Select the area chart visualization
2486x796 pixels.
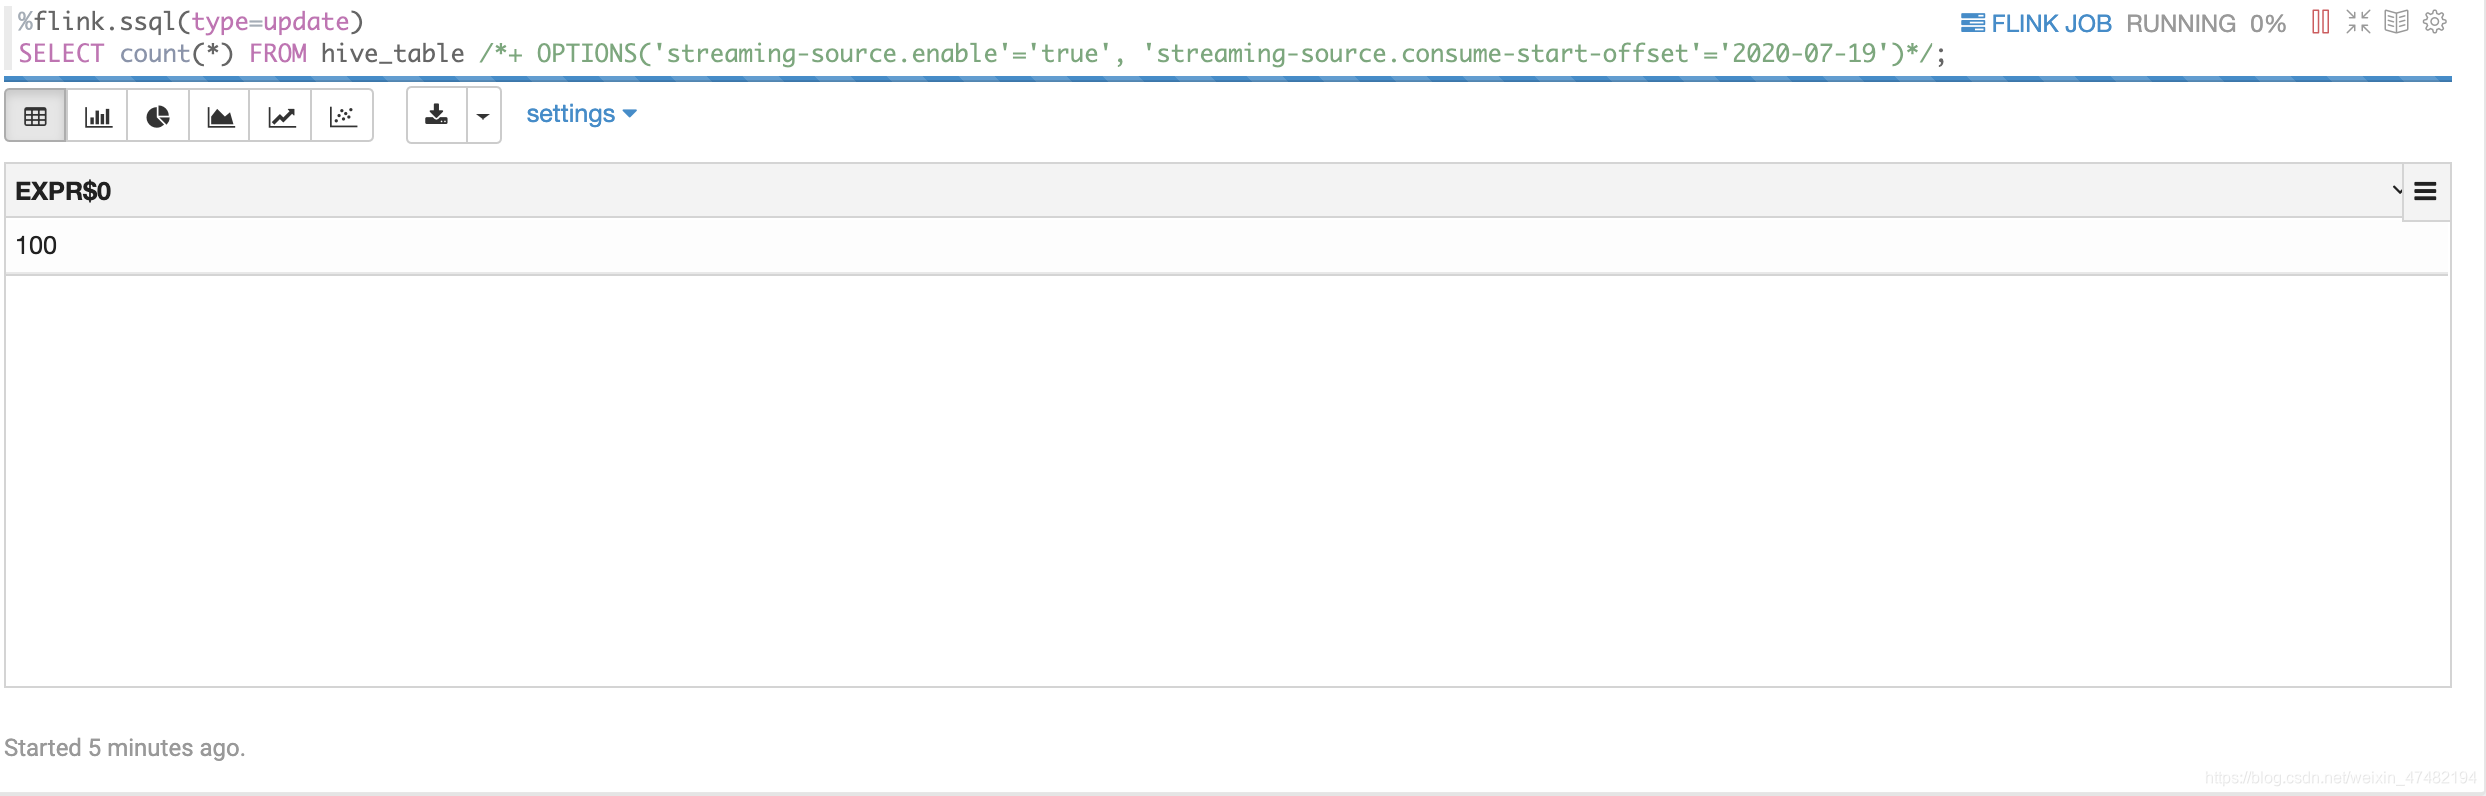point(220,116)
